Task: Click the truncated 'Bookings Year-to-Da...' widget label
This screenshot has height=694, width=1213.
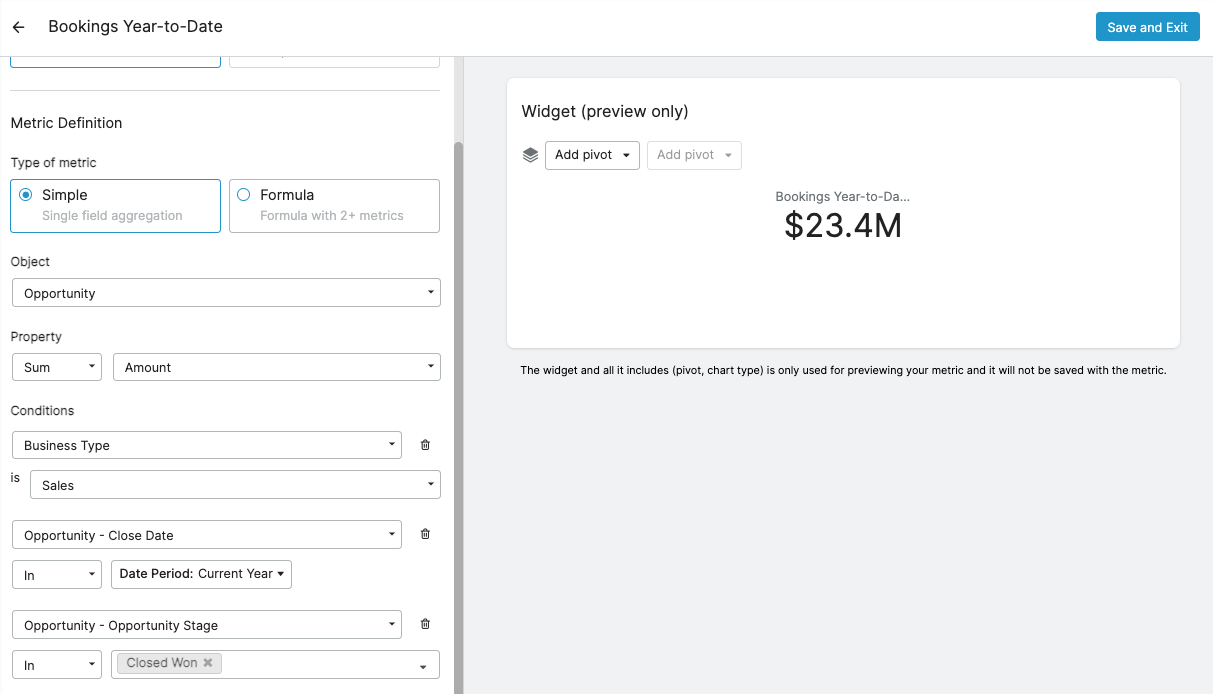Action: pyautogui.click(x=843, y=197)
